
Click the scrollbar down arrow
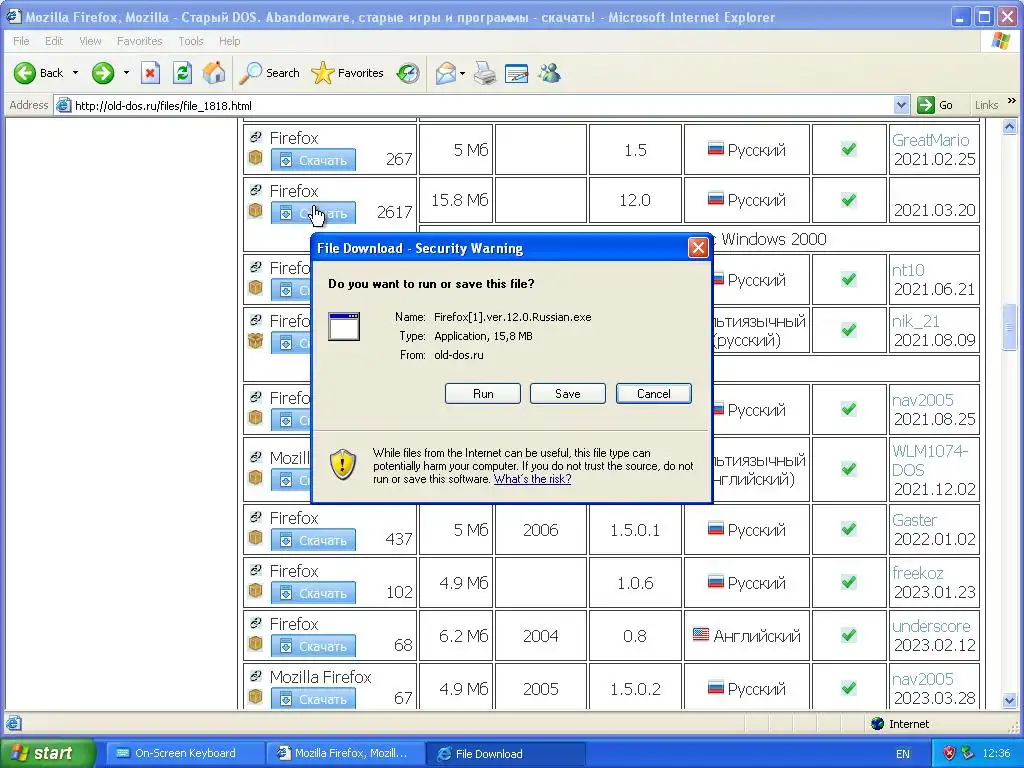tap(1010, 700)
